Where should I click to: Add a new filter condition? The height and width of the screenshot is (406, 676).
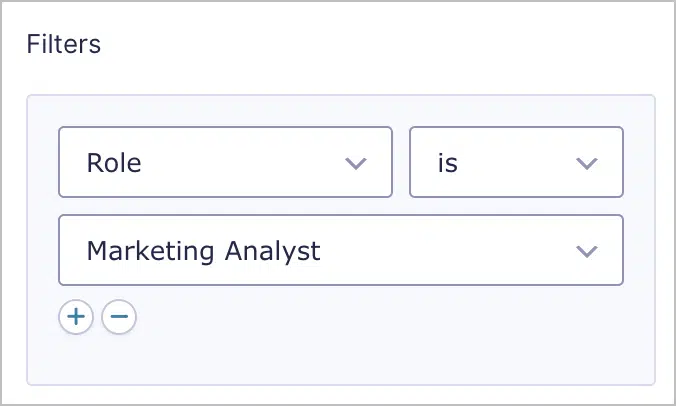(x=75, y=317)
